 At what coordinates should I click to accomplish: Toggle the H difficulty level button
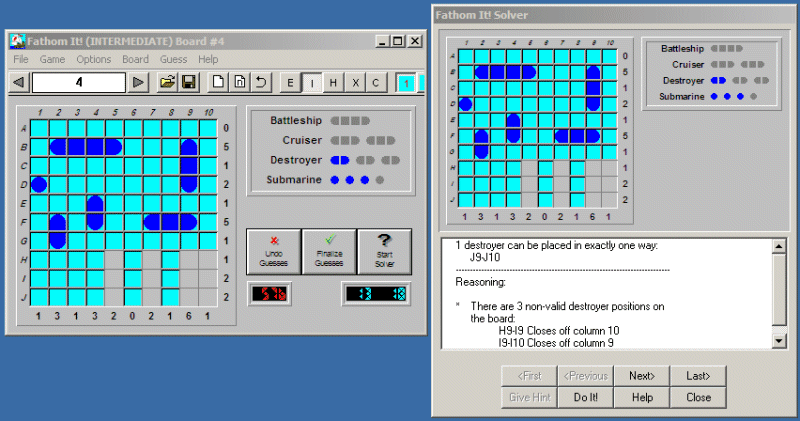333,82
